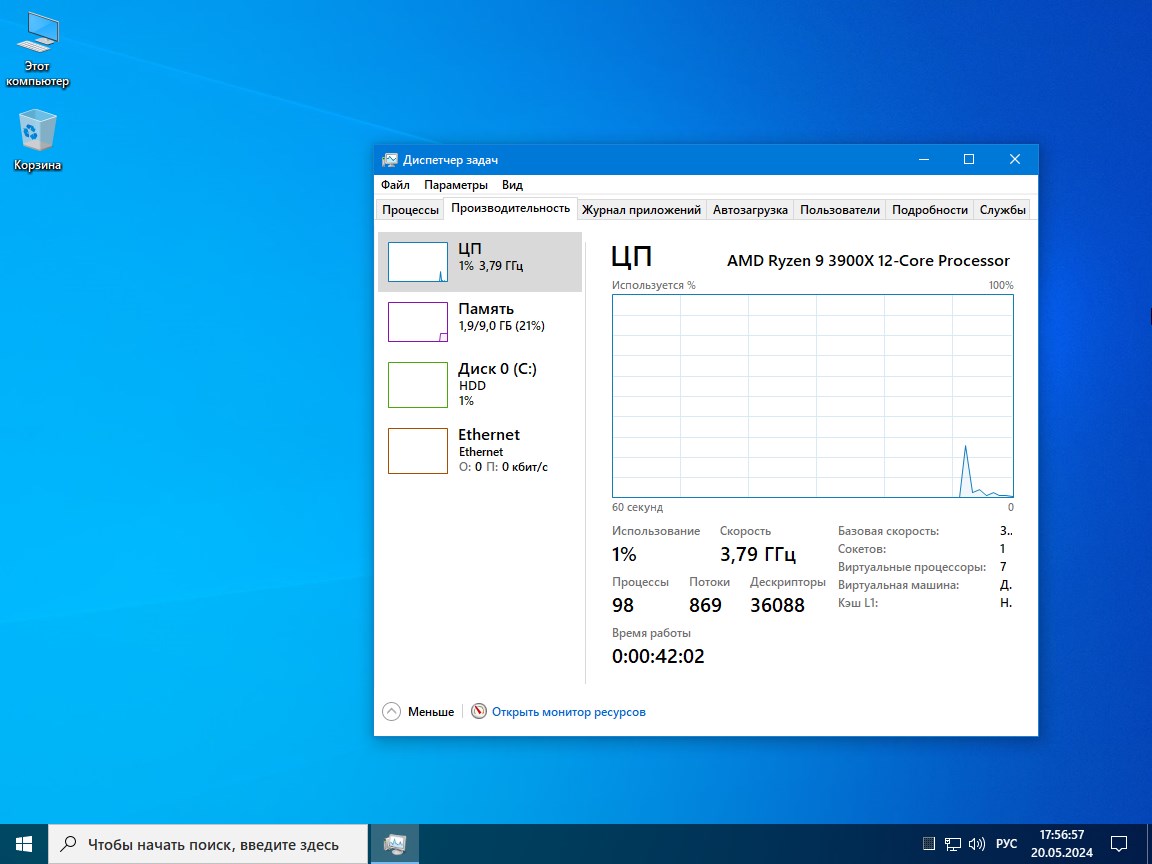The width and height of the screenshot is (1152, 864).
Task: Click the taskbar search field
Action: tap(210, 843)
